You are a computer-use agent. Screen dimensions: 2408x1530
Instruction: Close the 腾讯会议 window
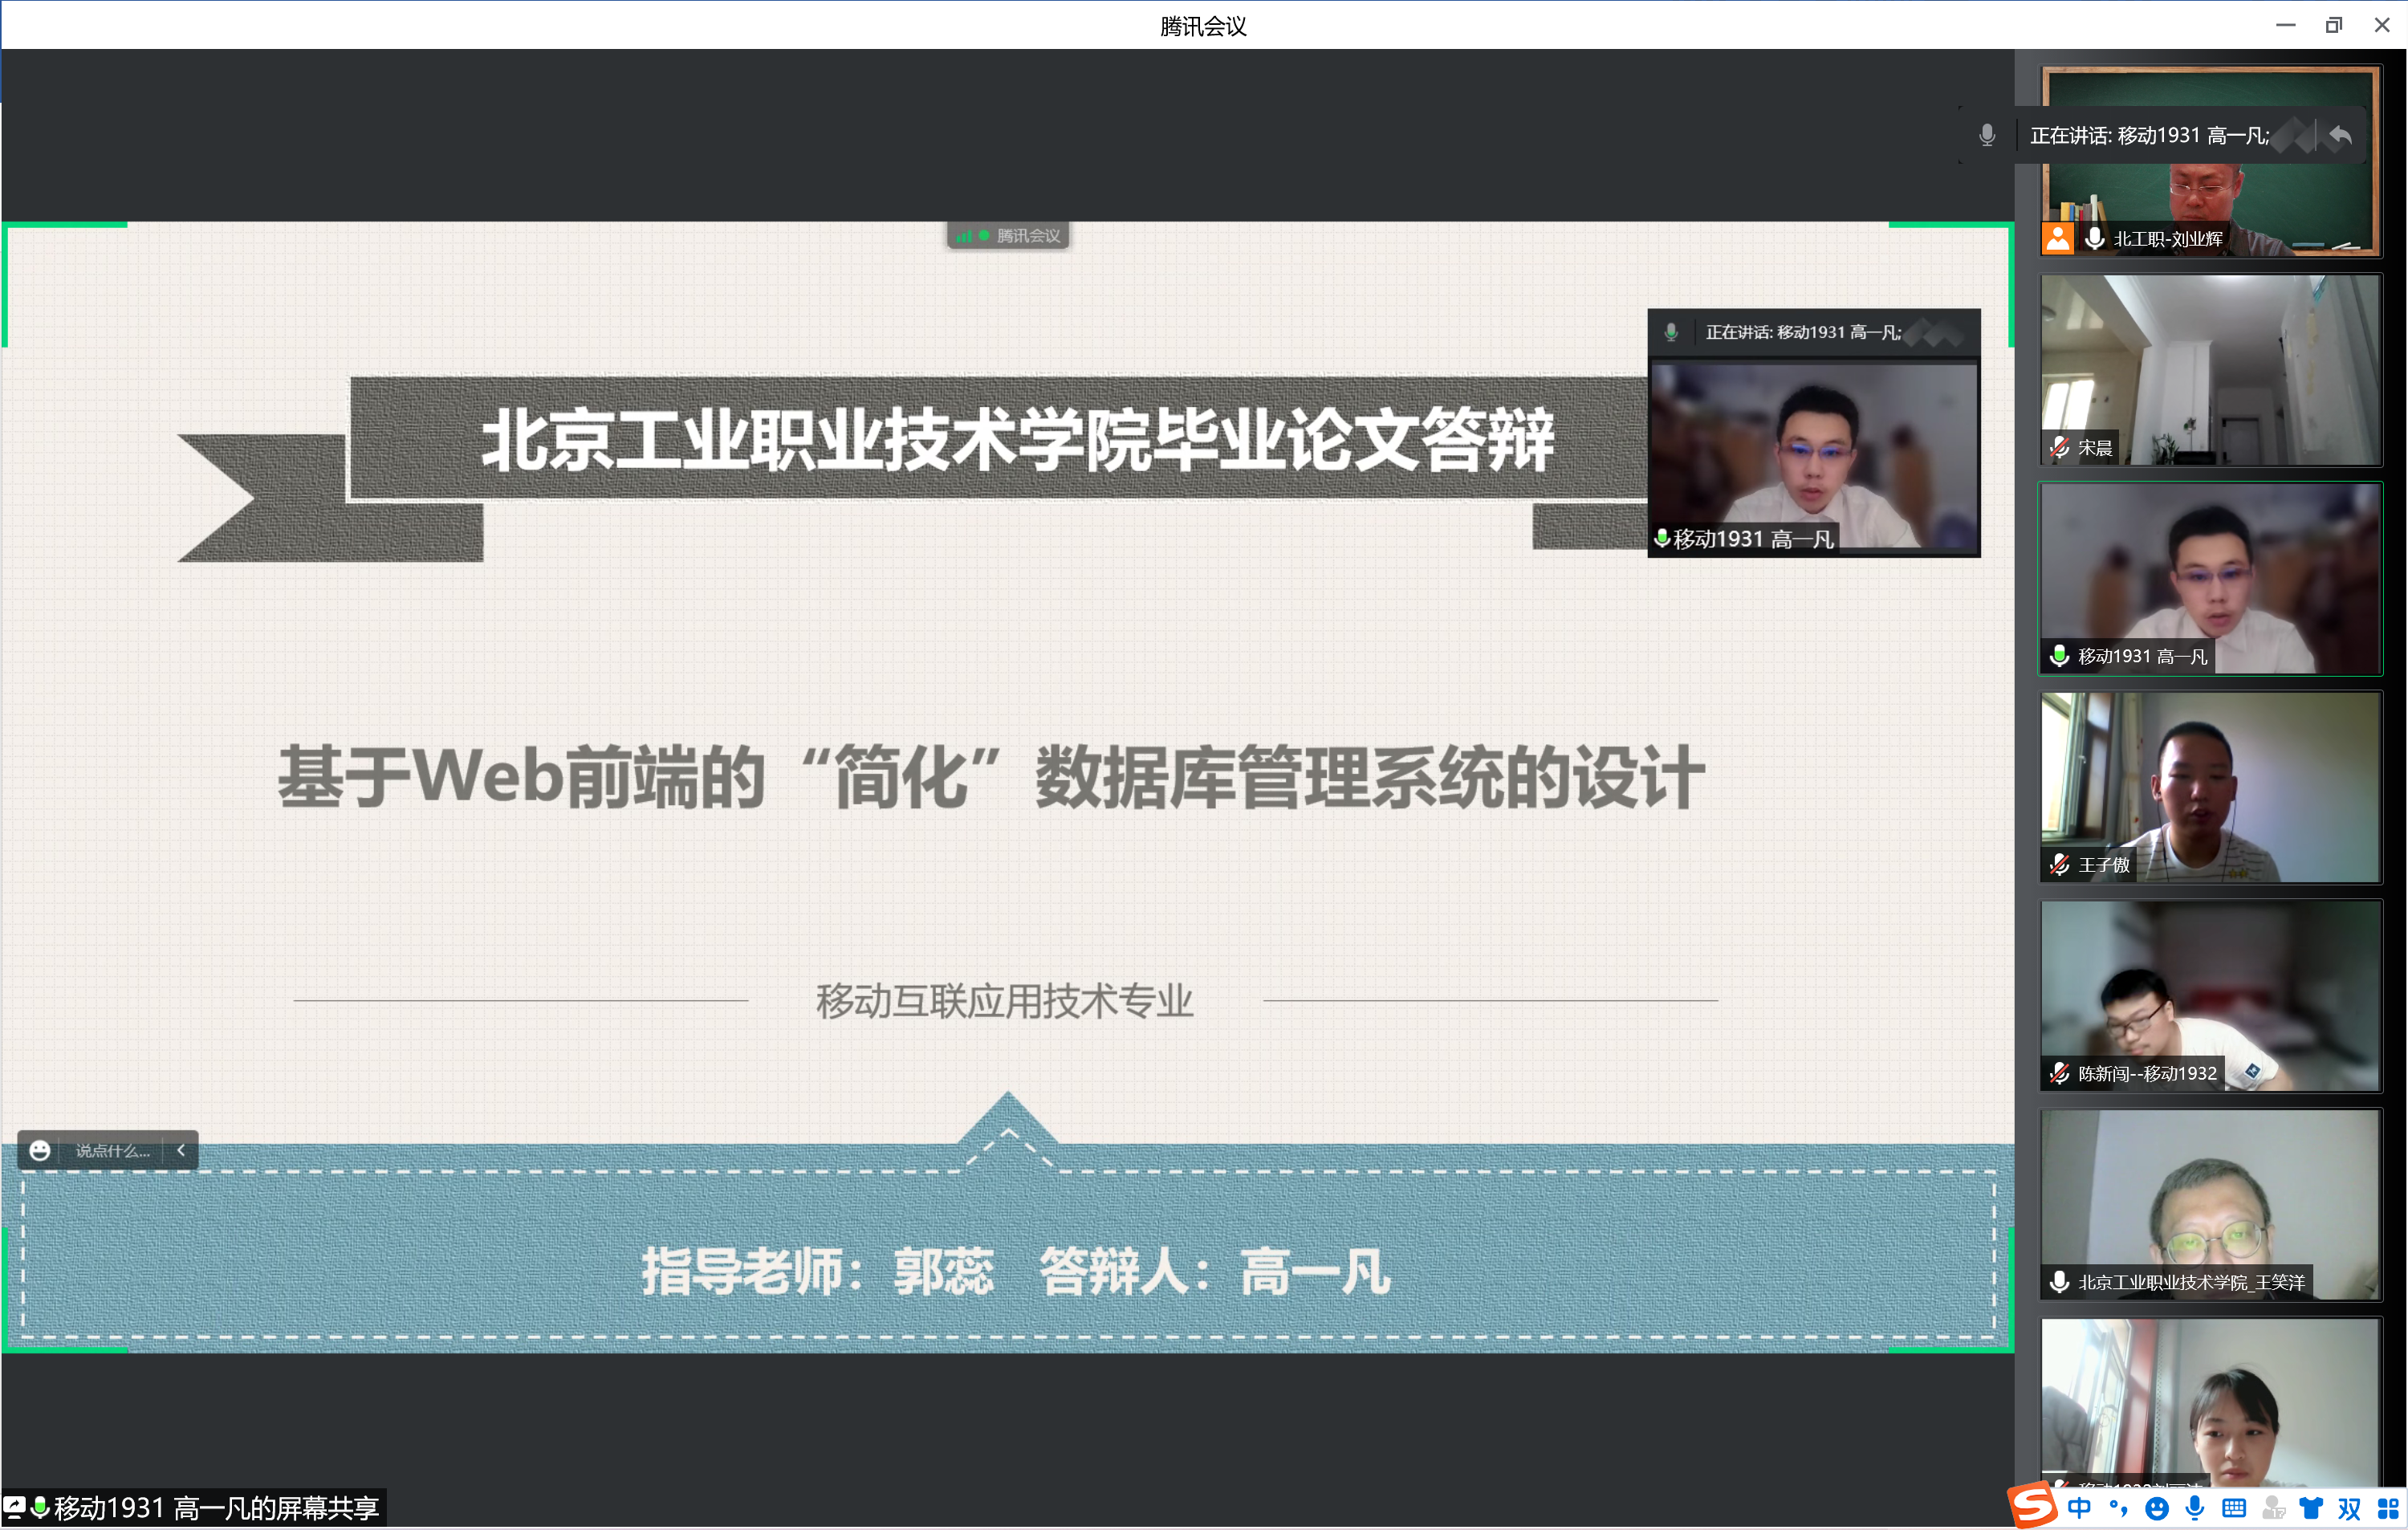point(2382,25)
